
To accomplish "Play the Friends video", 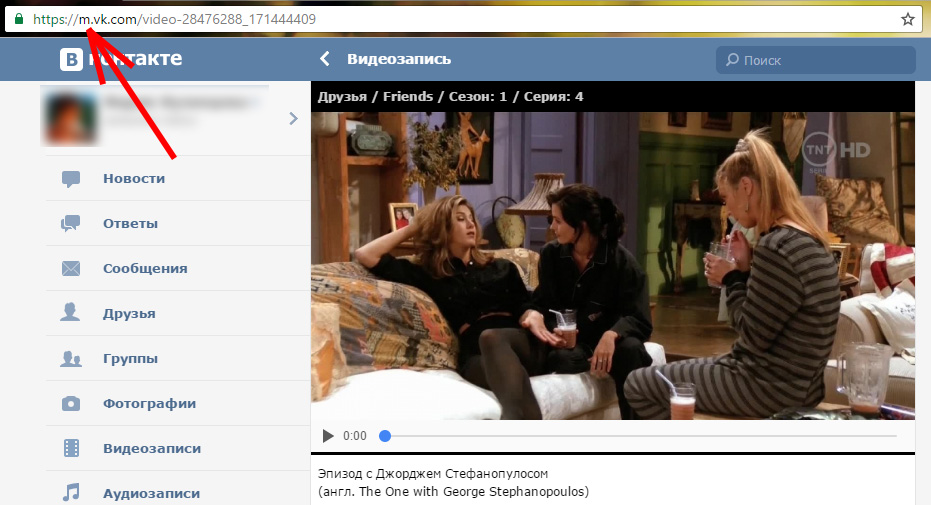I will point(328,436).
